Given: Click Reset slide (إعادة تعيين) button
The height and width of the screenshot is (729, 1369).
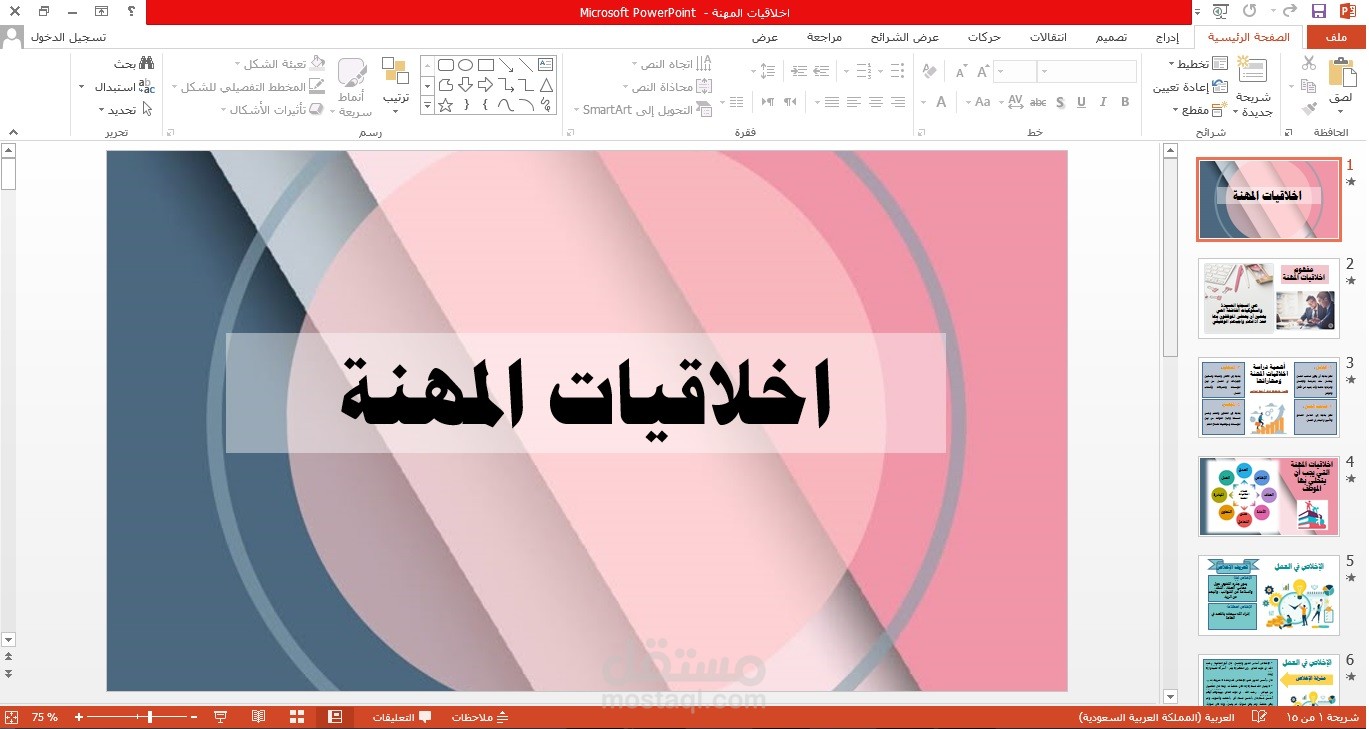Looking at the screenshot, I should pyautogui.click(x=1190, y=87).
